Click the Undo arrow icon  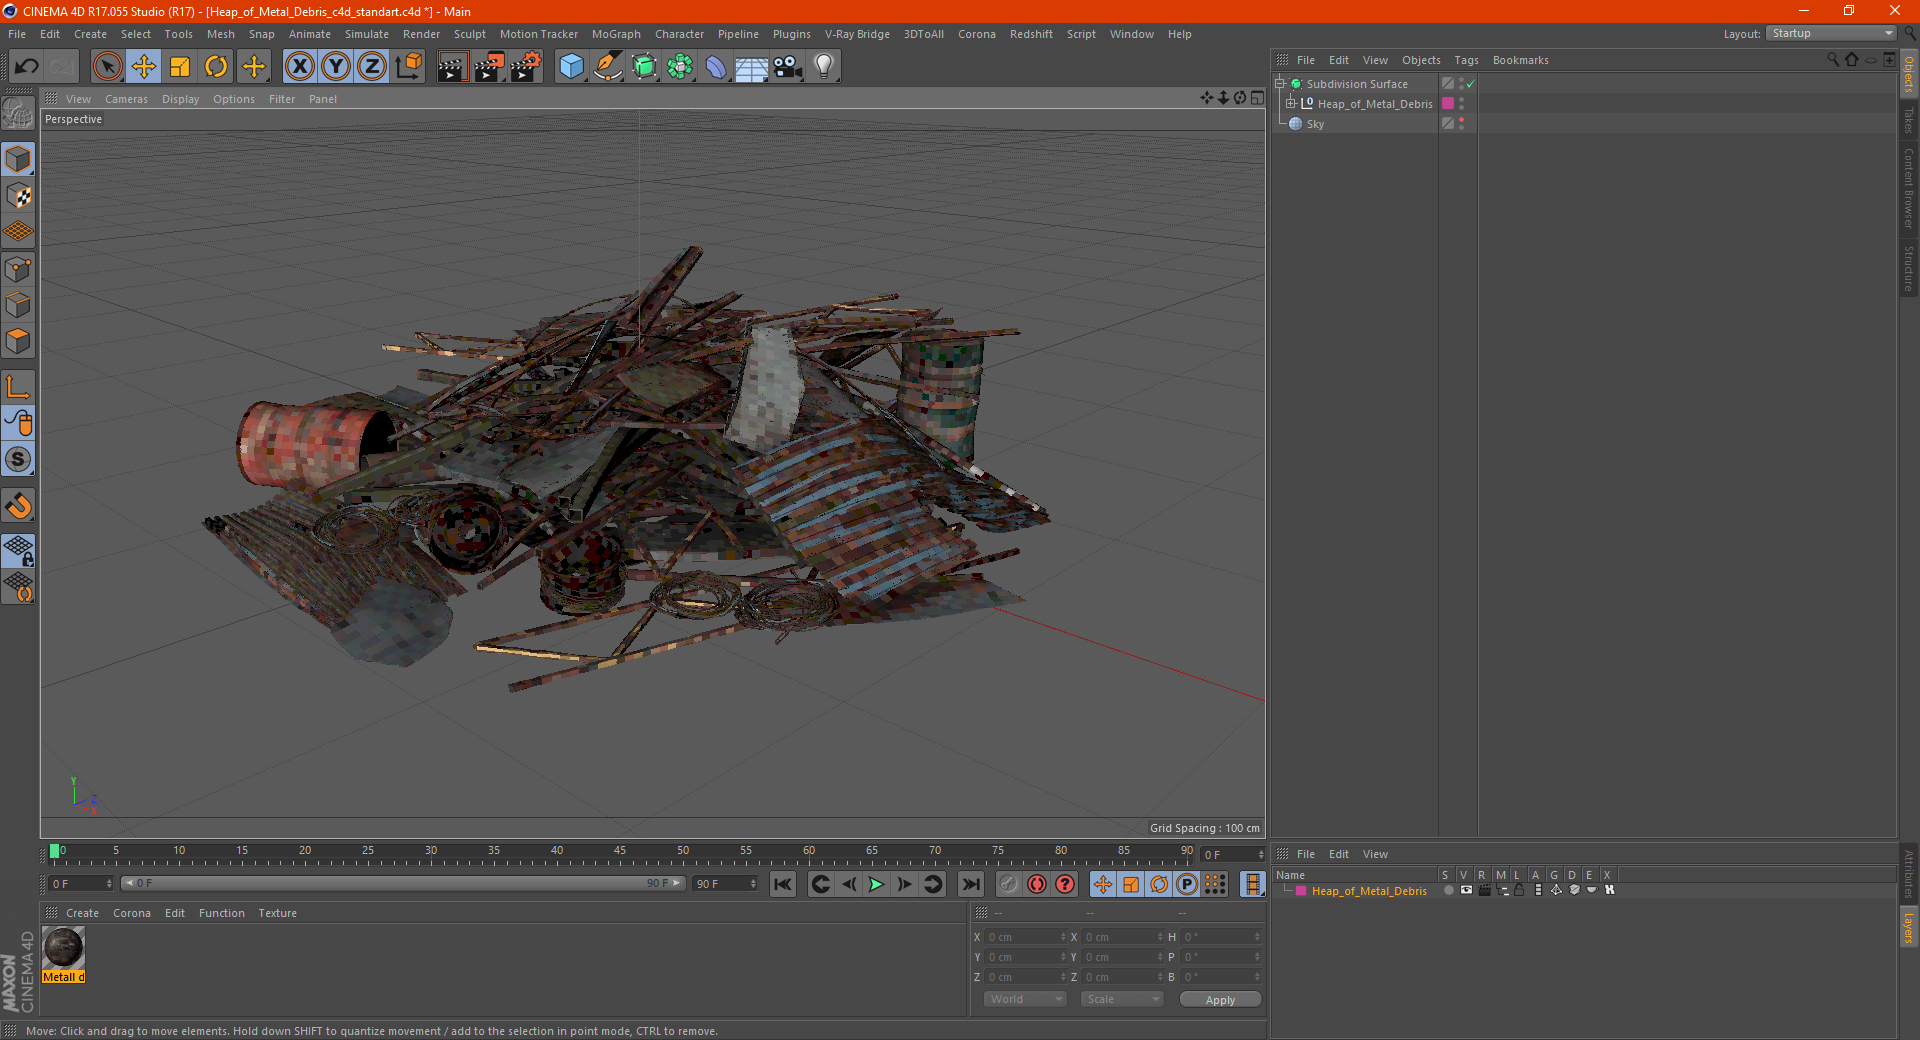tap(27, 67)
